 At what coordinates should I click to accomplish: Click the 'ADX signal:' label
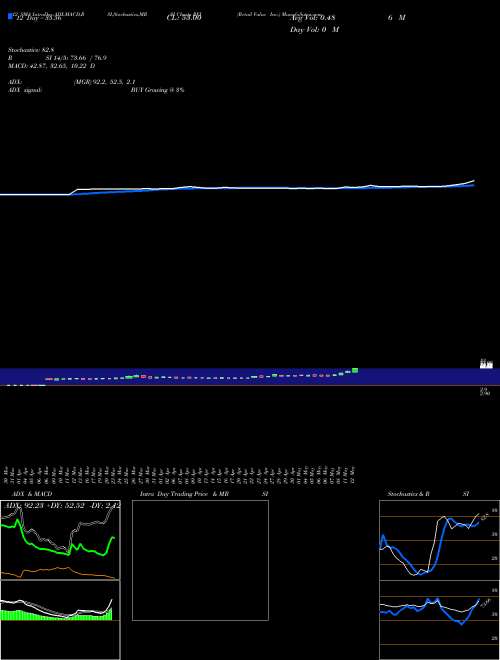[25, 90]
